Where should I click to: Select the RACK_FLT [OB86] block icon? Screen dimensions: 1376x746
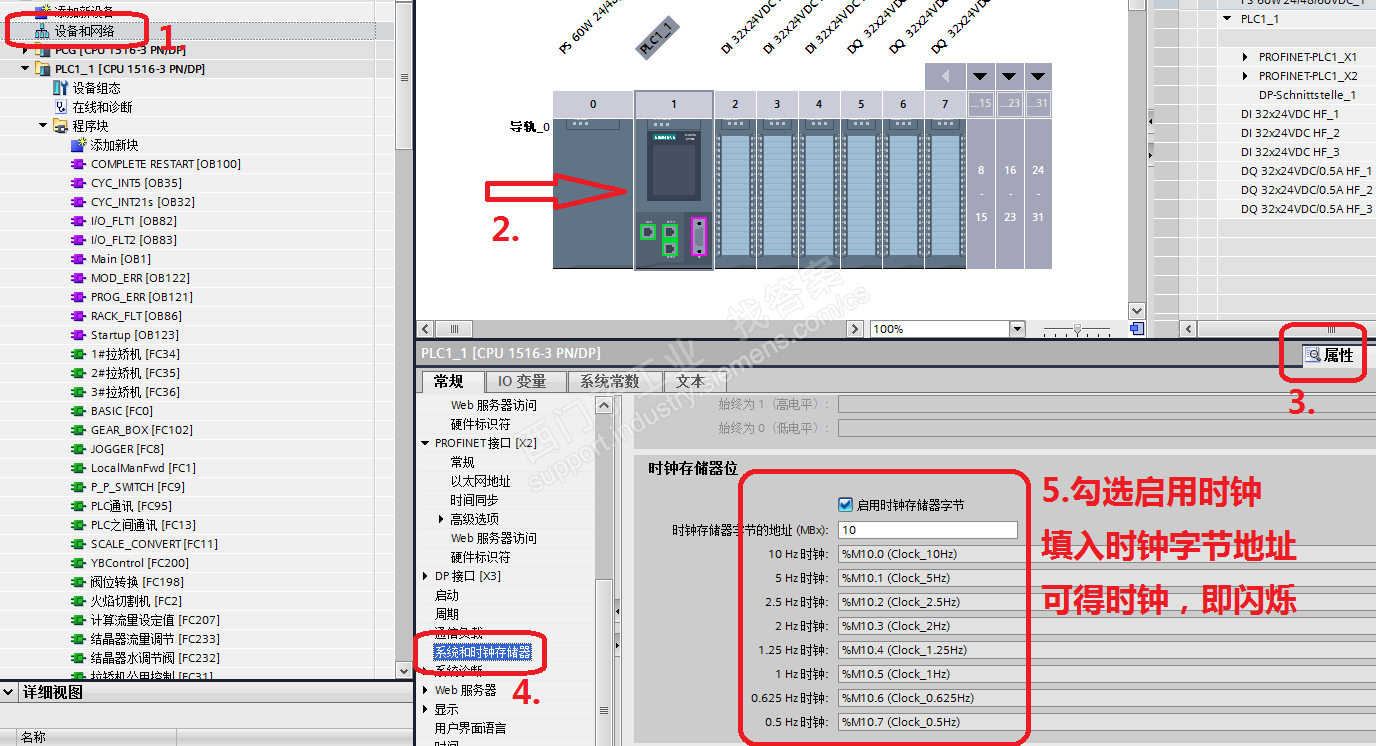click(x=78, y=316)
